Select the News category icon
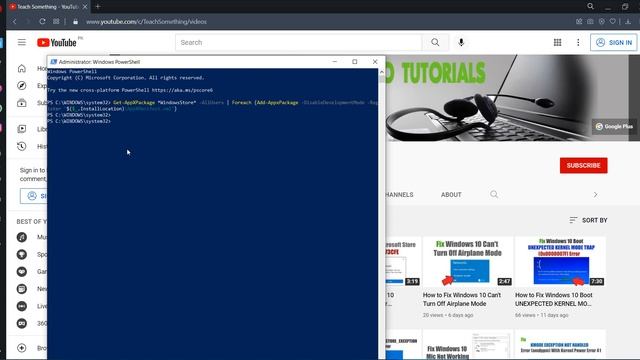The image size is (640, 360). pyautogui.click(x=22, y=289)
